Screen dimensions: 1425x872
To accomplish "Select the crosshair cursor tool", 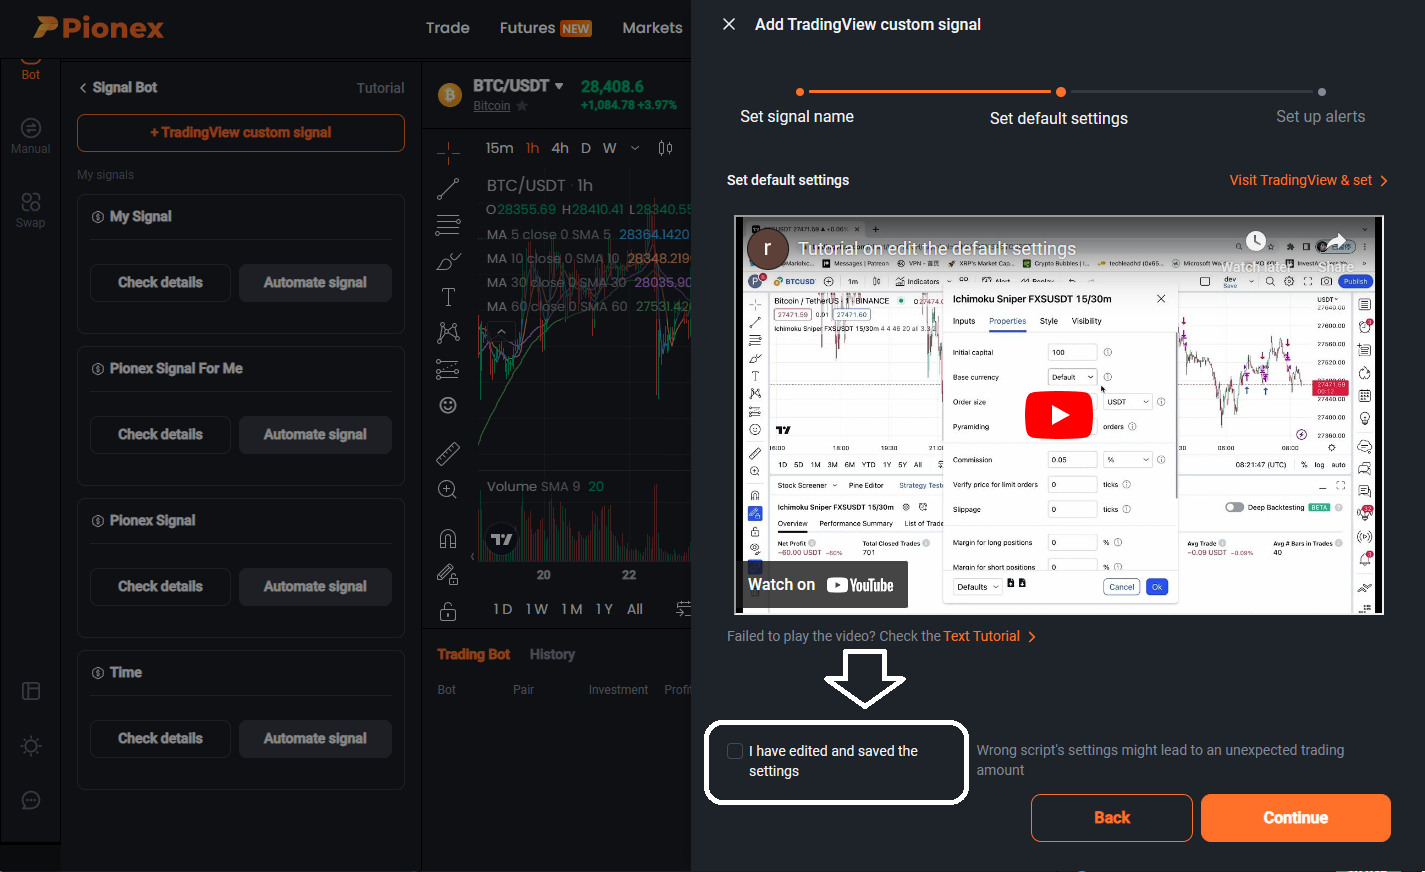I will pos(448,151).
